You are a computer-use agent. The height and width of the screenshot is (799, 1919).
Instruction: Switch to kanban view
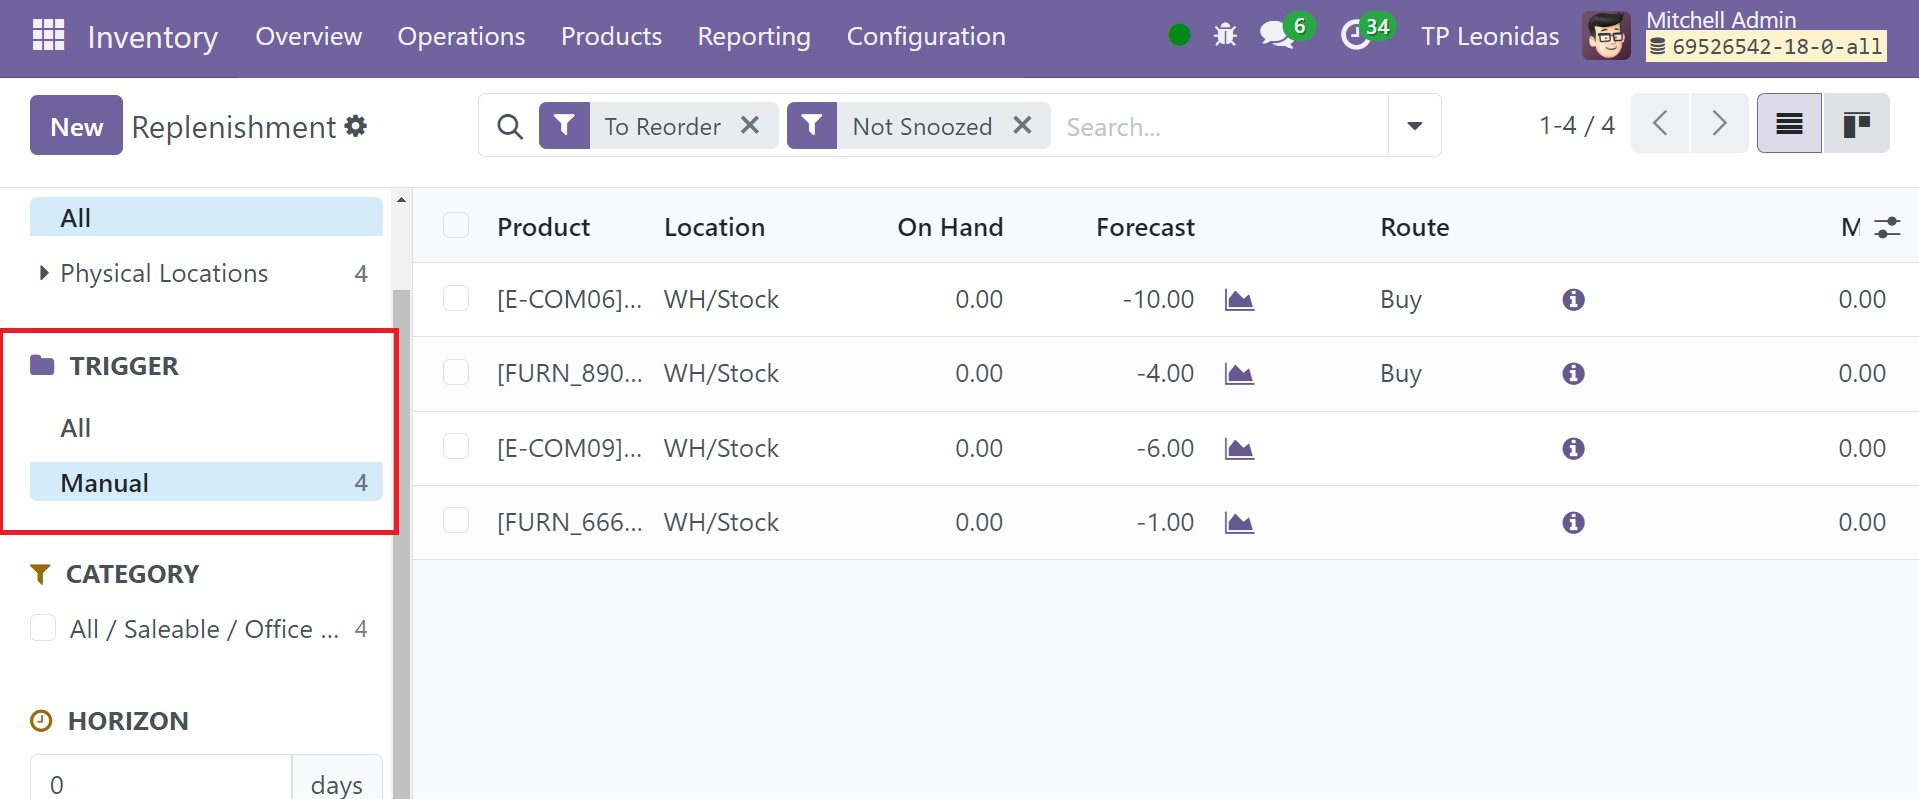click(x=1857, y=124)
